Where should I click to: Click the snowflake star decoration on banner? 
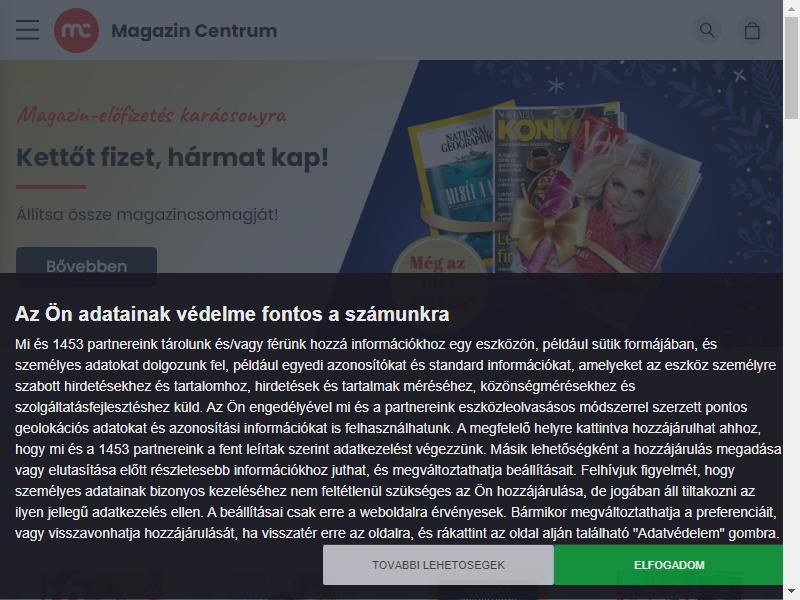click(x=556, y=85)
